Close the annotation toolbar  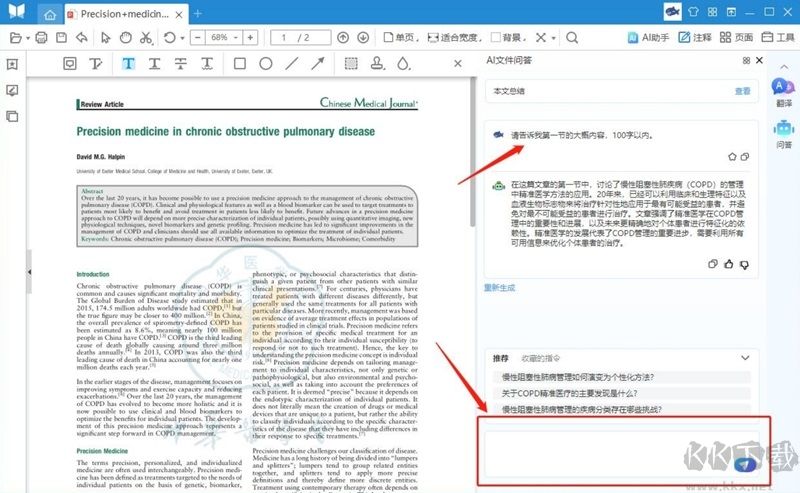(458, 63)
